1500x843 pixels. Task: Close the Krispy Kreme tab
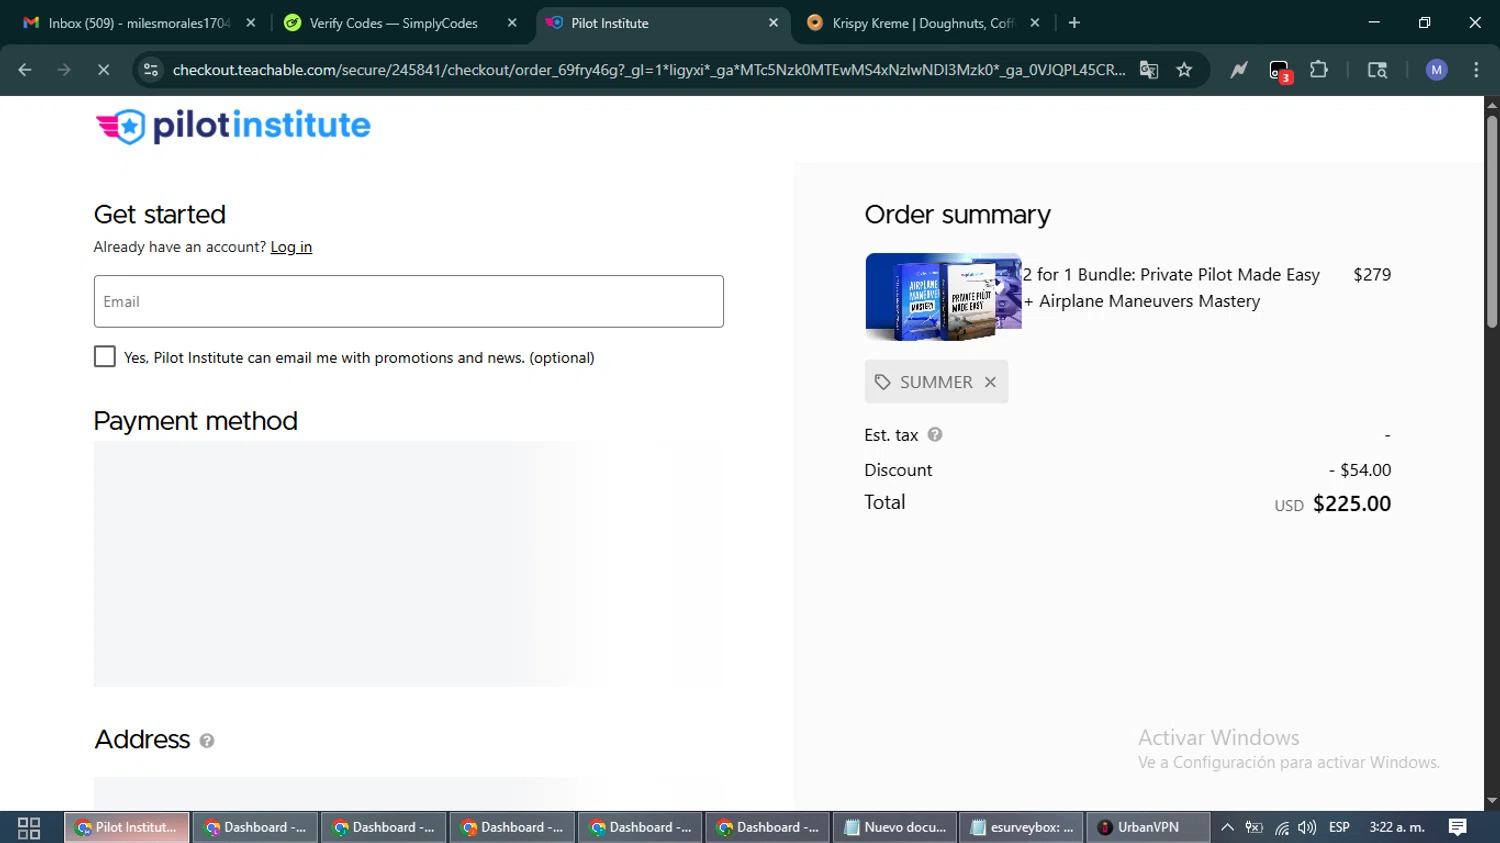pyautogui.click(x=1035, y=23)
